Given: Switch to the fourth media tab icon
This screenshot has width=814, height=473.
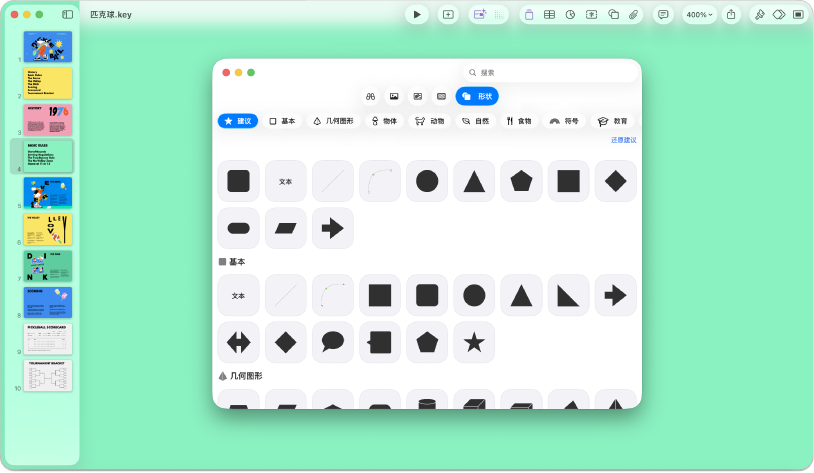Looking at the screenshot, I should (441, 96).
